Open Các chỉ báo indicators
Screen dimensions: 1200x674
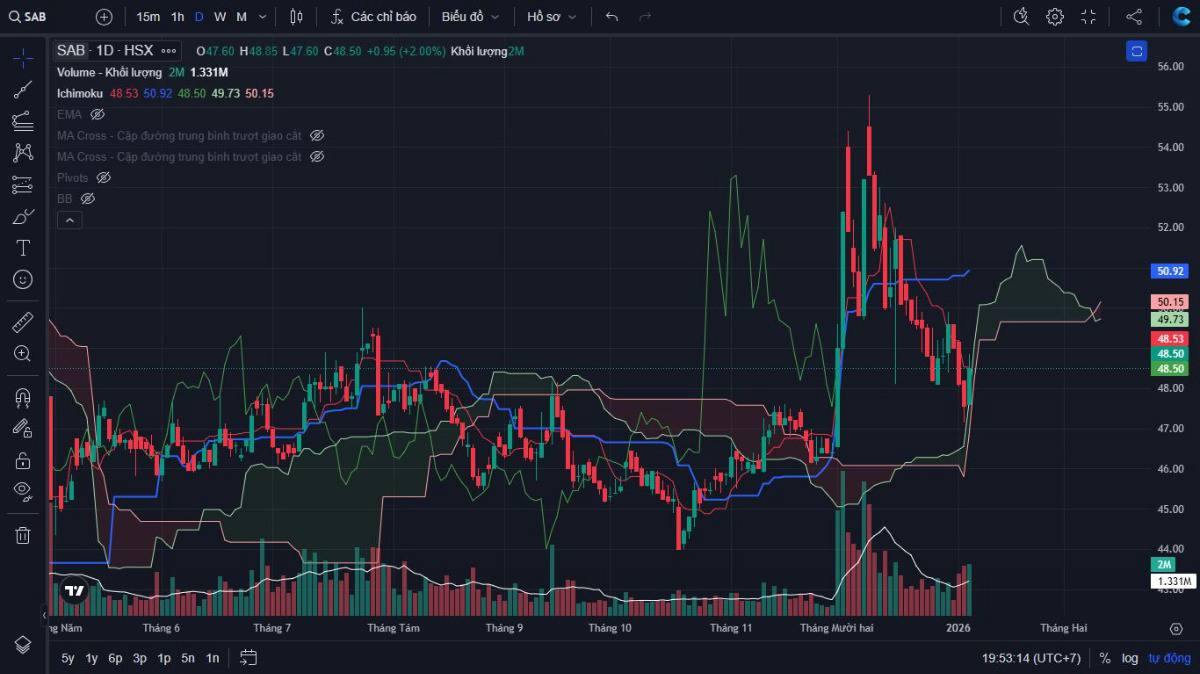(x=373, y=17)
